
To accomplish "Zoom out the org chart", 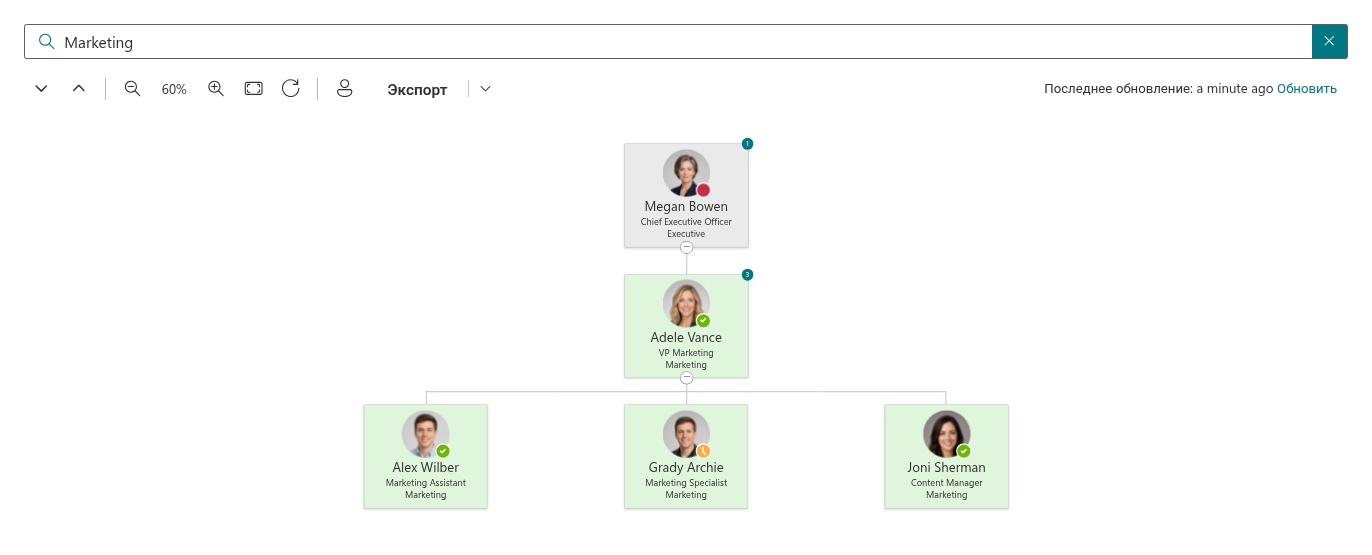I will (132, 89).
